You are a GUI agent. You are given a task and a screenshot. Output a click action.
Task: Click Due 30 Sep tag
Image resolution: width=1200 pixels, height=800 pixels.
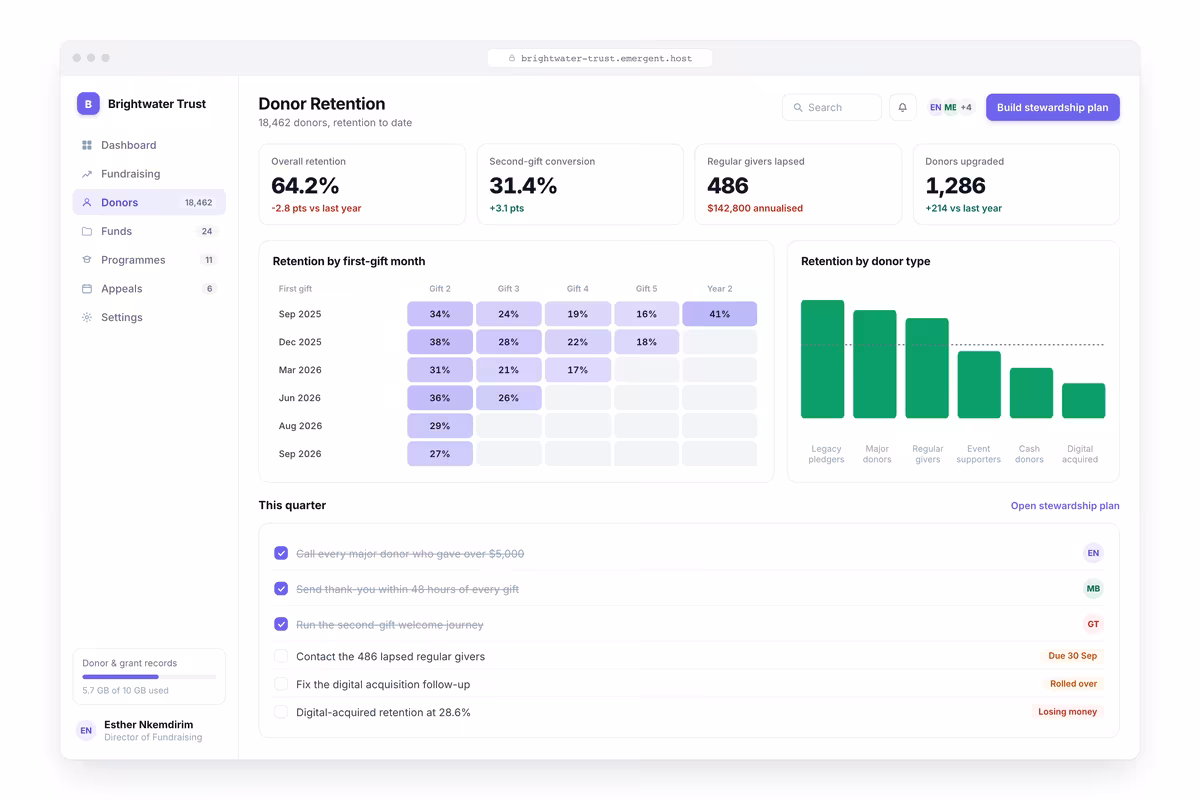[x=1072, y=656]
